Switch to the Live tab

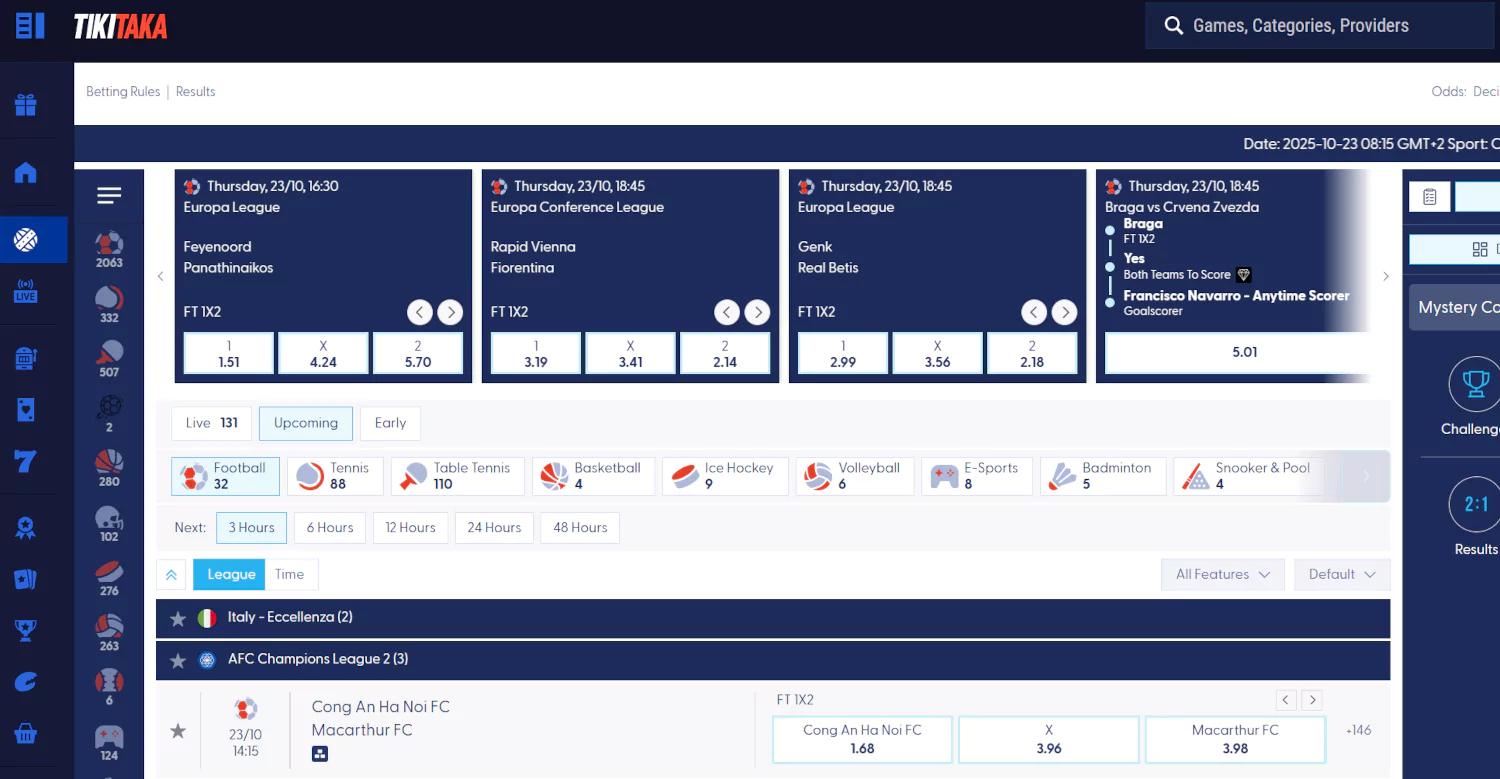pyautogui.click(x=211, y=423)
